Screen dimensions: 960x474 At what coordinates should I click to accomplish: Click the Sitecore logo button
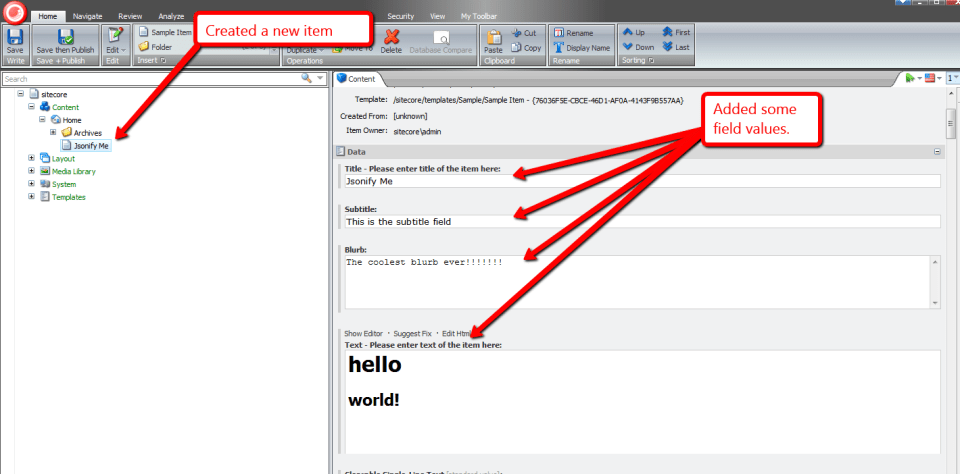pos(13,14)
